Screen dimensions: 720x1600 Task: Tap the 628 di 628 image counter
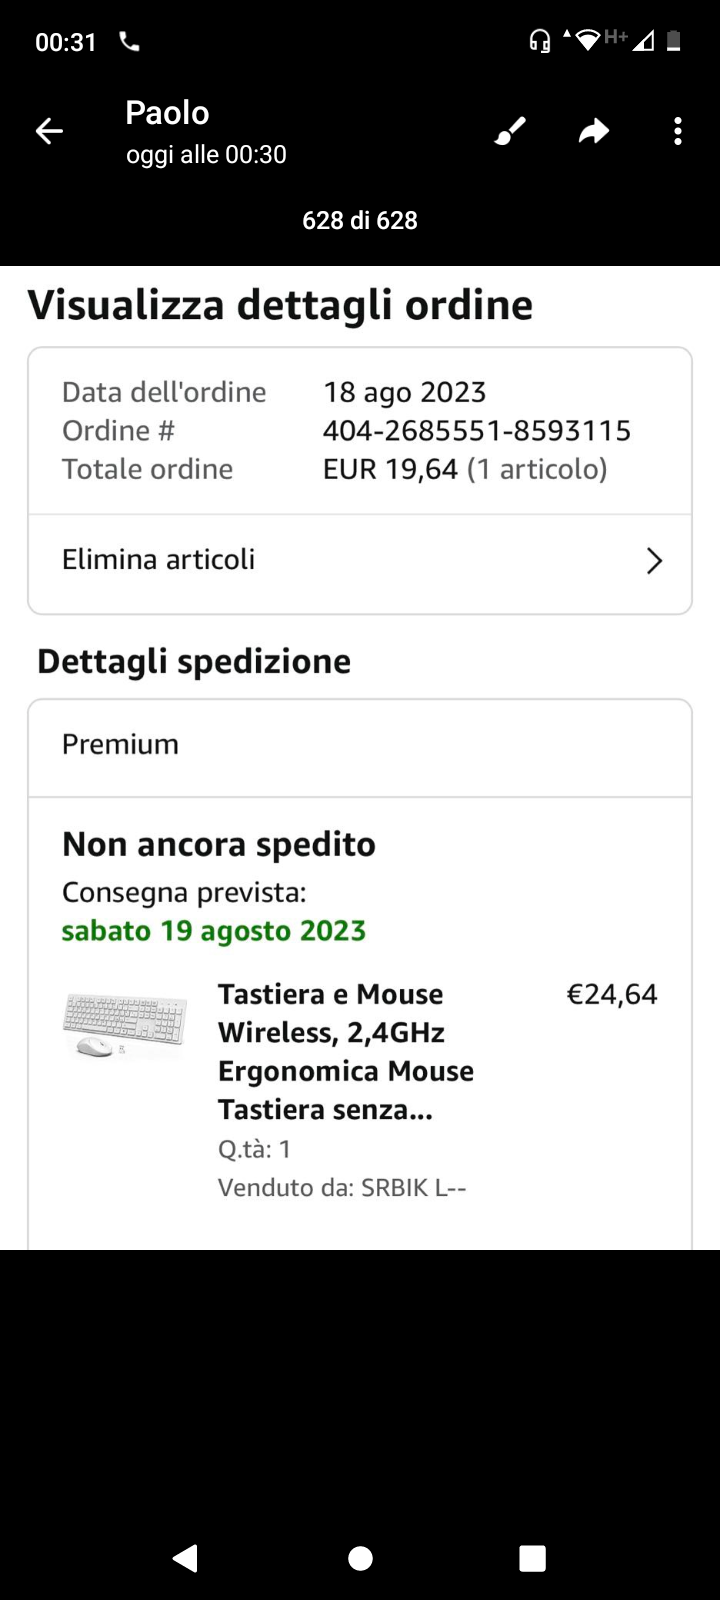point(360,220)
